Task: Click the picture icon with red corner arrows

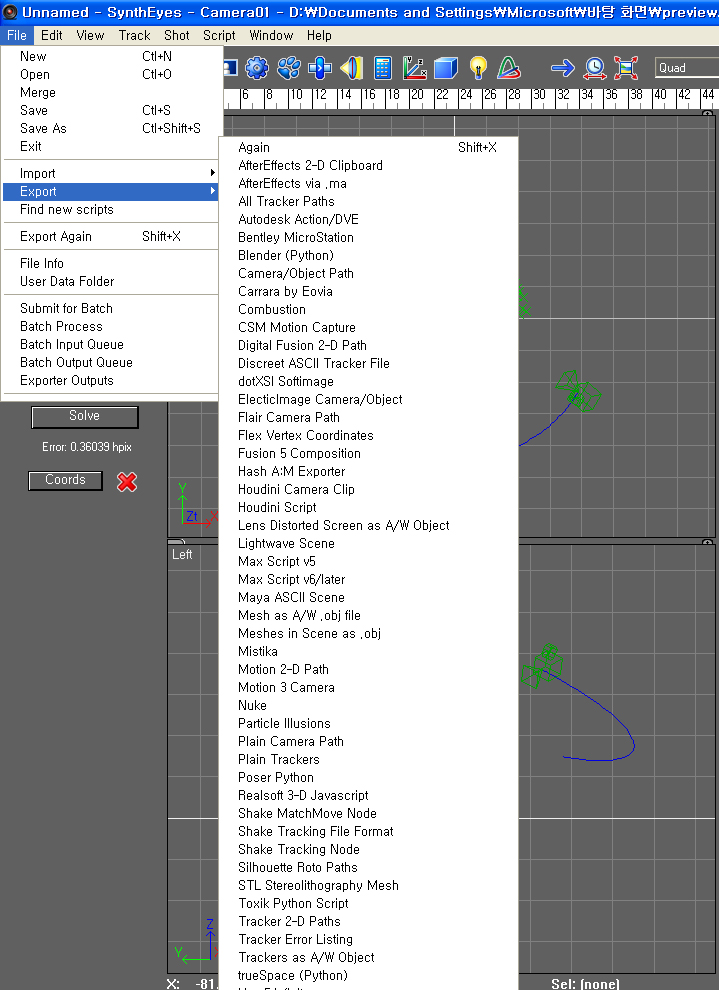Action: pos(626,68)
